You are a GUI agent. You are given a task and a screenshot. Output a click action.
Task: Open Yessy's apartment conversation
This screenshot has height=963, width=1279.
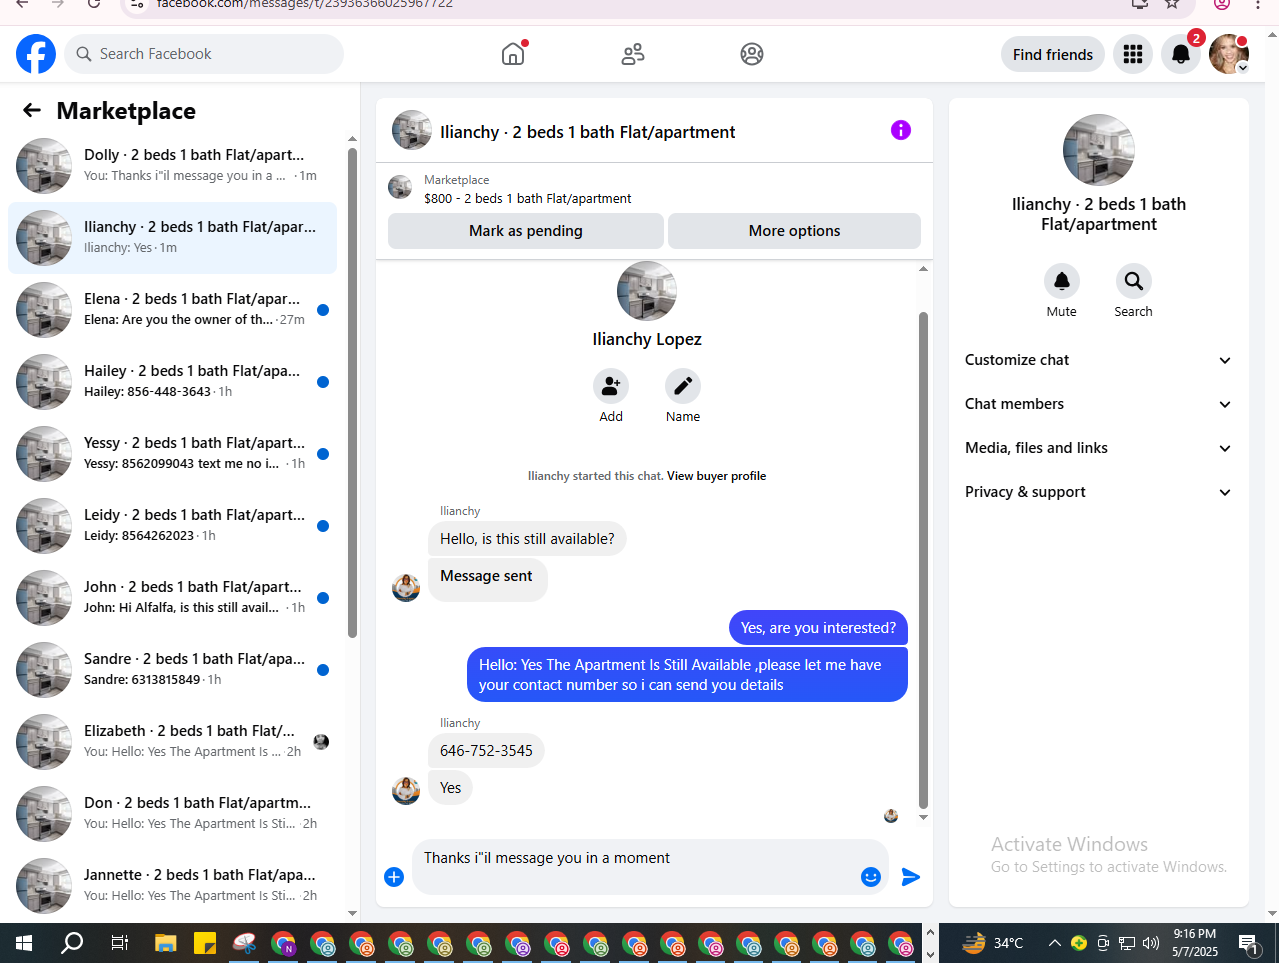coord(173,454)
